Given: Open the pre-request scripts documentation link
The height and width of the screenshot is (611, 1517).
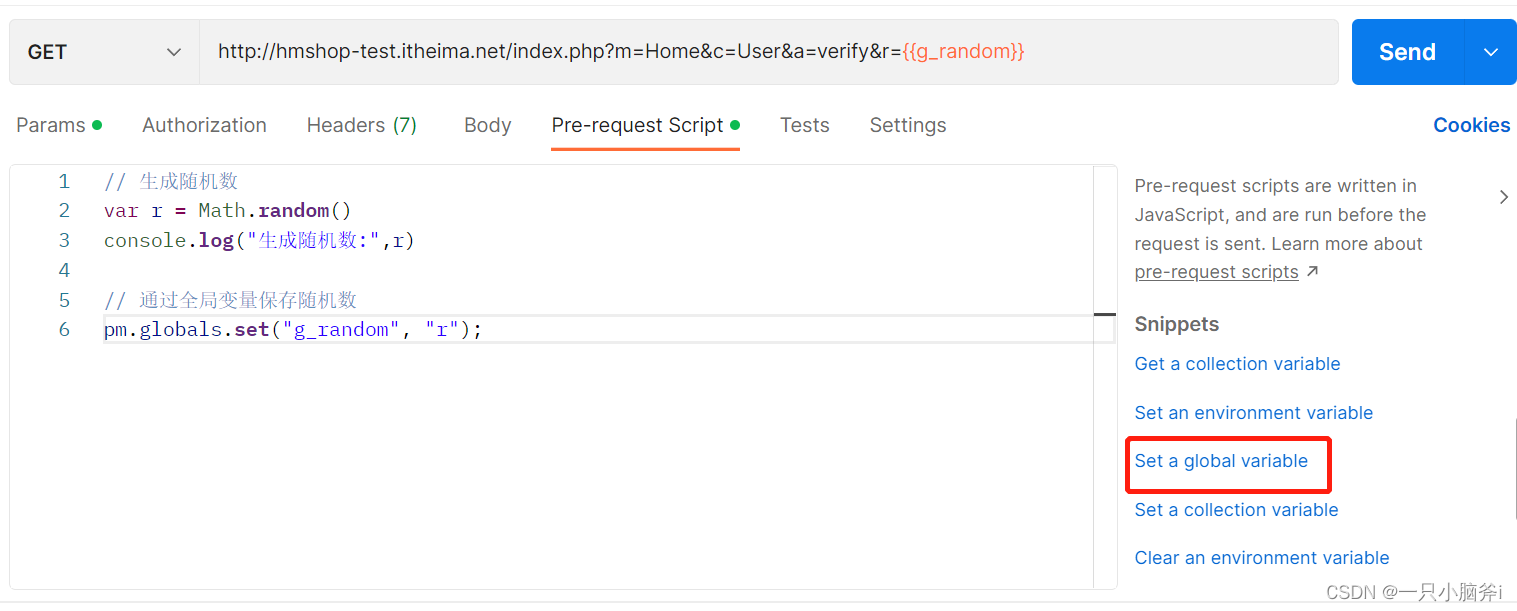Looking at the screenshot, I should pos(1216,272).
